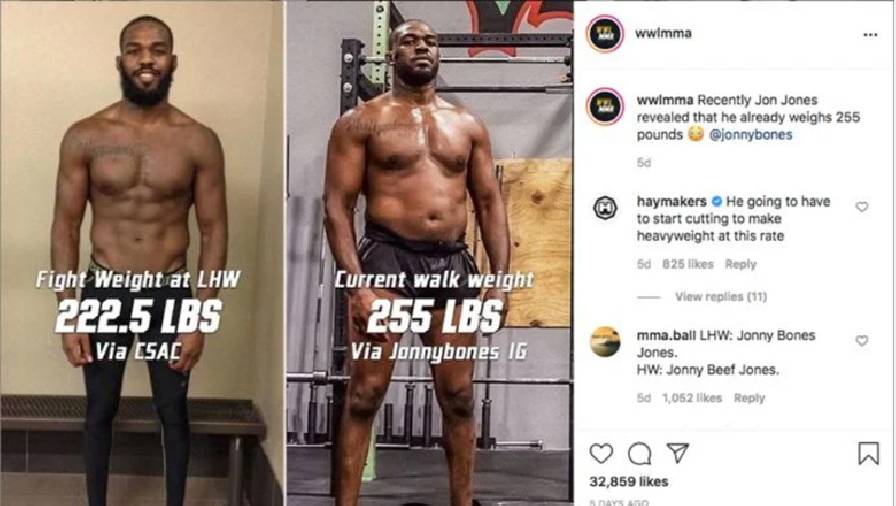Click the 255 LBS current walk weight photo
This screenshot has width=896, height=506.
(430, 253)
